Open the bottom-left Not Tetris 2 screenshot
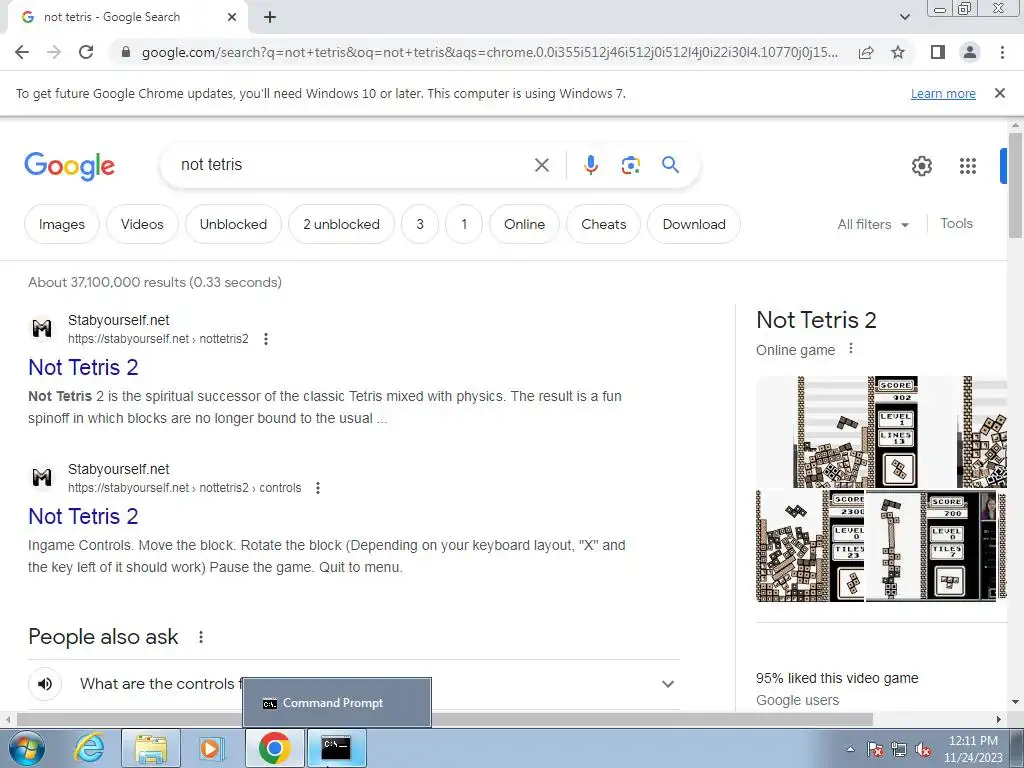The image size is (1024, 768). pyautogui.click(x=810, y=546)
